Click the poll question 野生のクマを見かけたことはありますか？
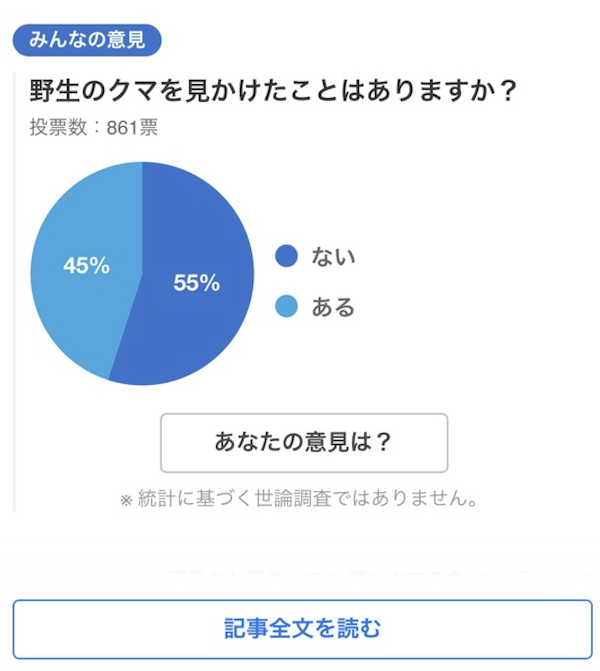 (273, 91)
